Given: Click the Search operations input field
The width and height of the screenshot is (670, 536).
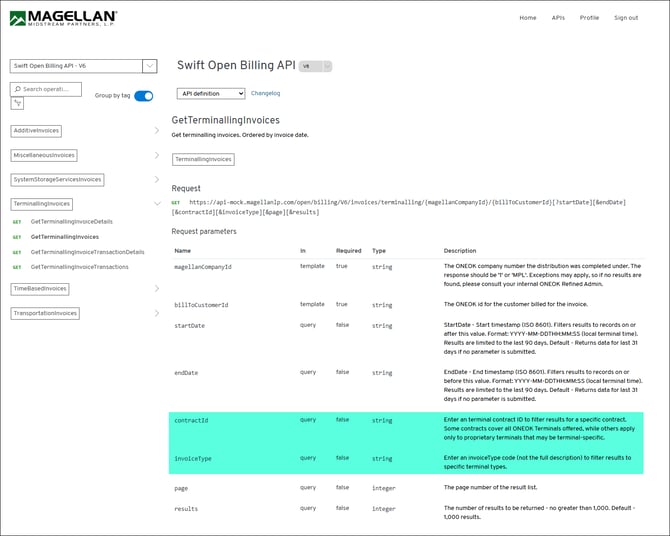Looking at the screenshot, I should coord(50,89).
